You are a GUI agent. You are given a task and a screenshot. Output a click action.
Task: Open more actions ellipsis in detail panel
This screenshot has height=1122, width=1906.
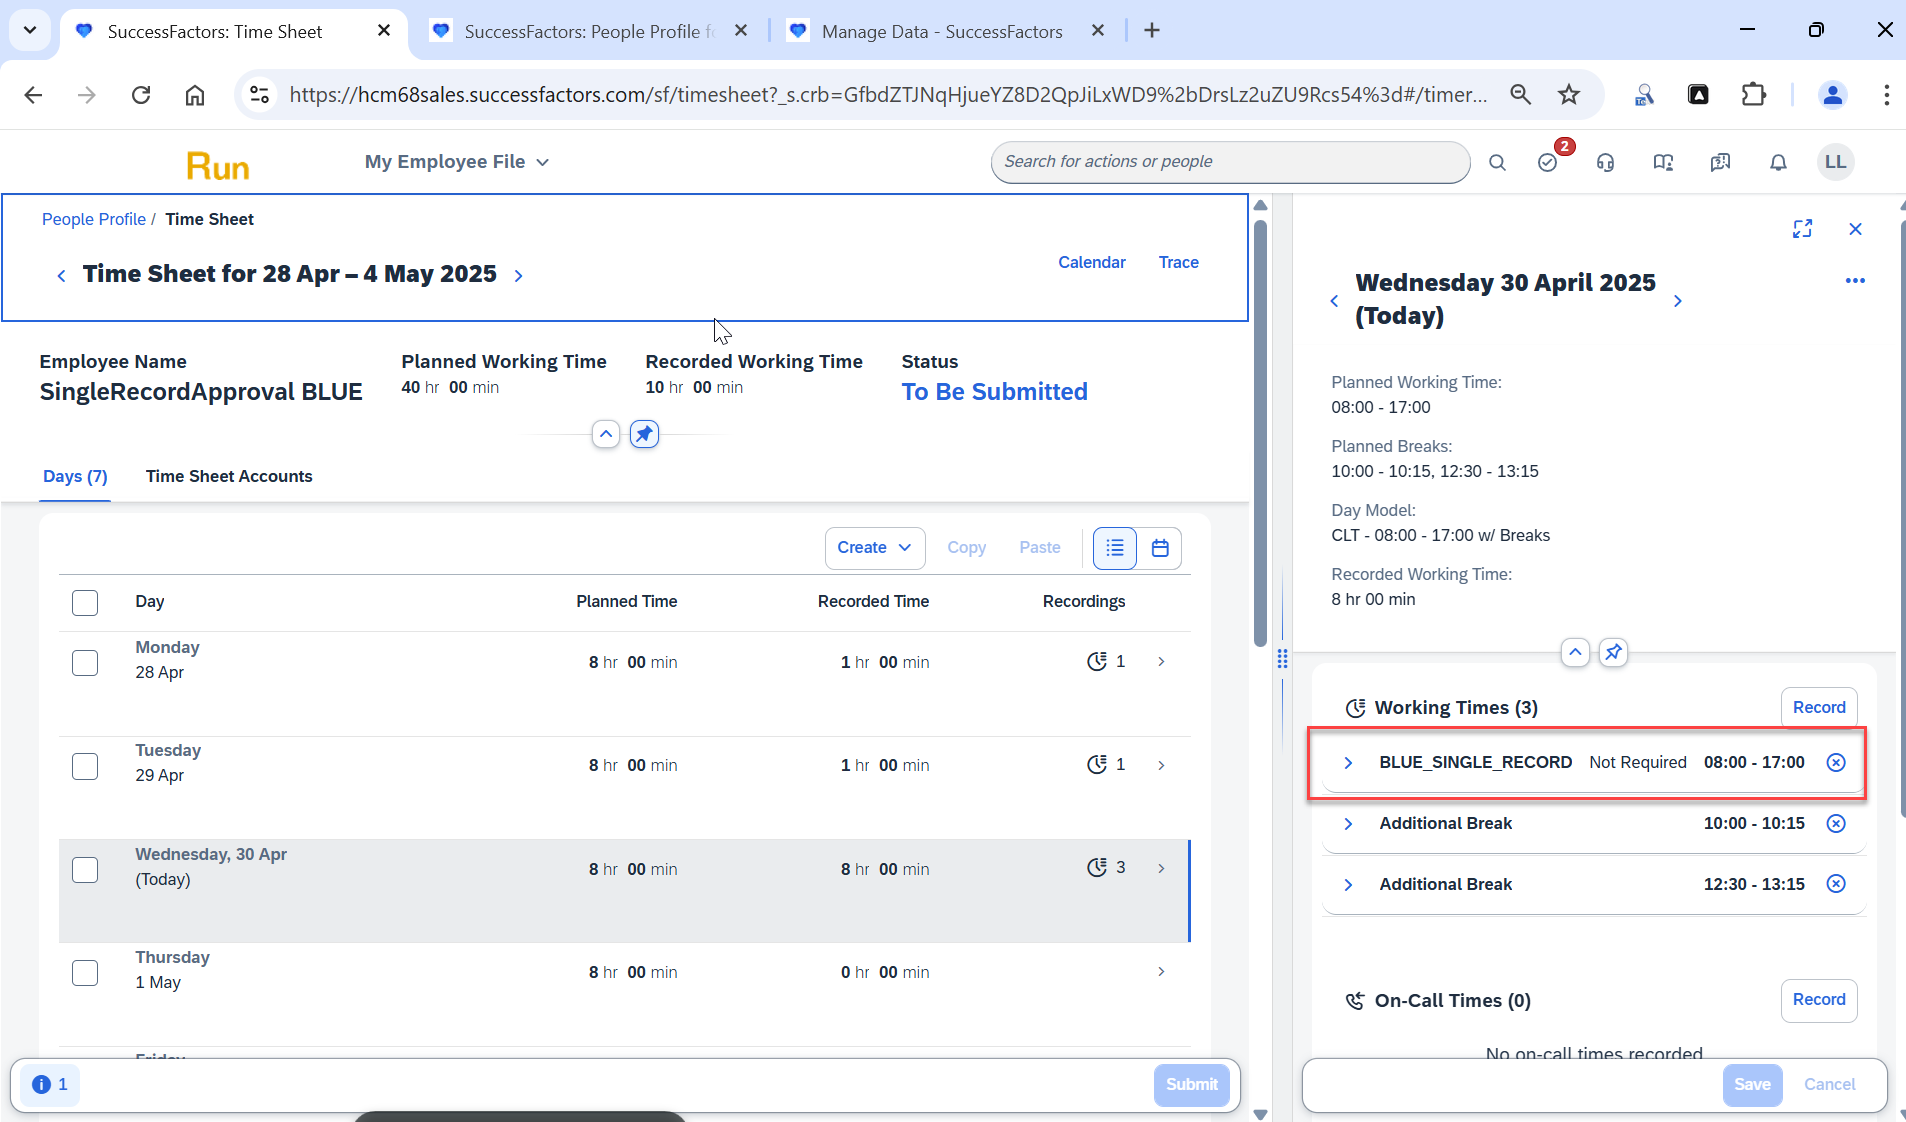[1855, 281]
